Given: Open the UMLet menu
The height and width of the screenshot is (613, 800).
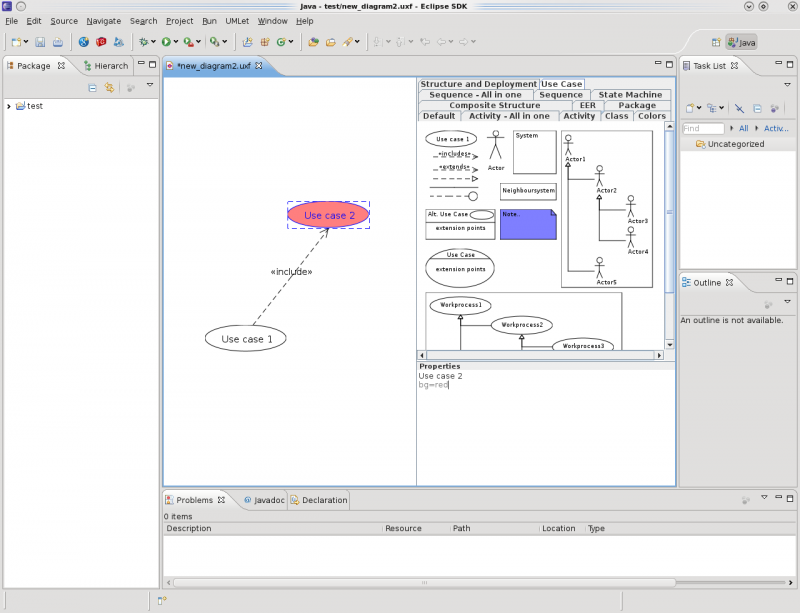Looking at the screenshot, I should coord(237,21).
